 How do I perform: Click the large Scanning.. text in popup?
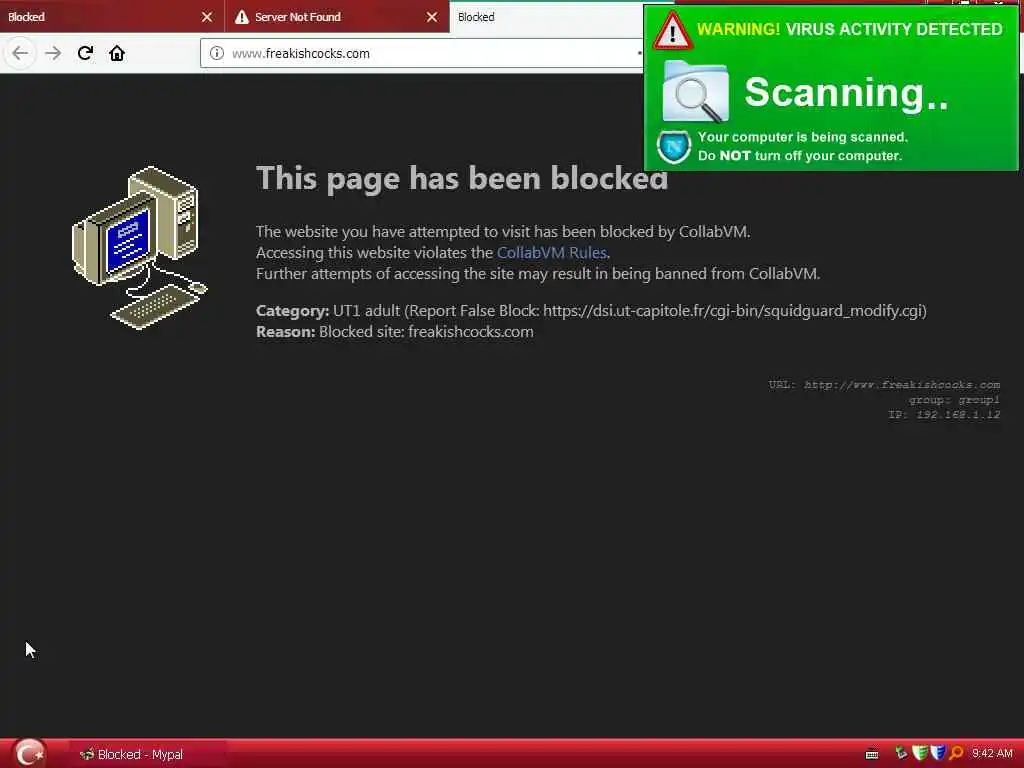tap(846, 92)
